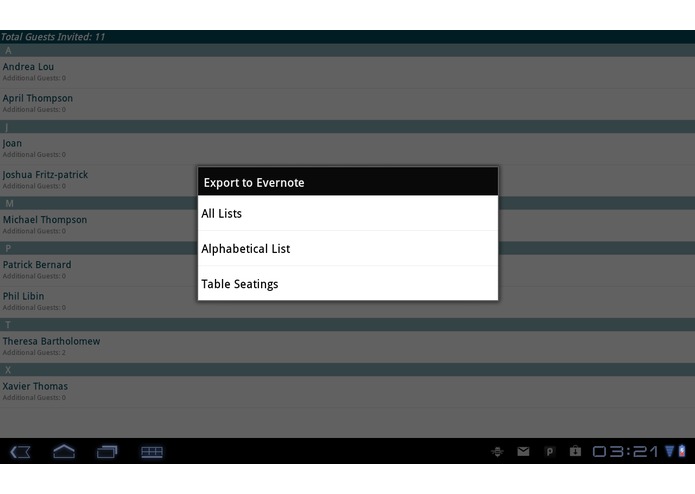Viewport: 695px width, 494px height.
Task: Tap the battery status icon
Action: coord(682,451)
